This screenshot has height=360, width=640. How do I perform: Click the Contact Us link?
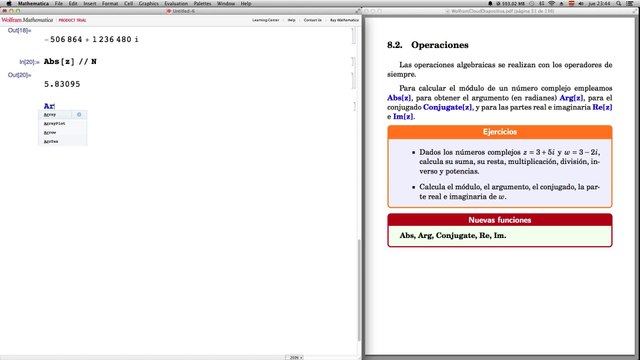pyautogui.click(x=313, y=20)
